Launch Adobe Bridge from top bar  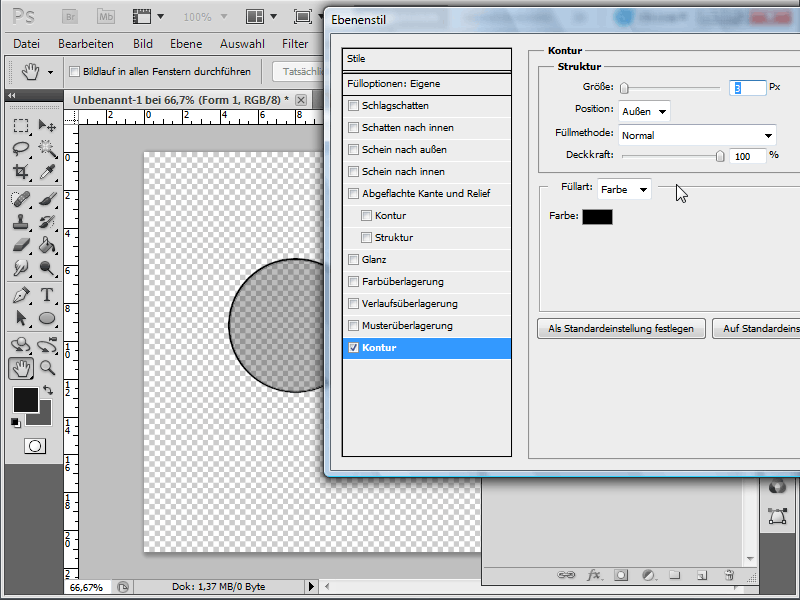pyautogui.click(x=70, y=17)
